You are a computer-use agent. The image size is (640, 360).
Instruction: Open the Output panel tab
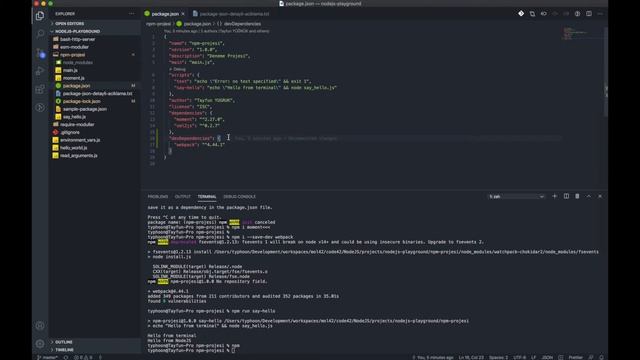[182, 196]
